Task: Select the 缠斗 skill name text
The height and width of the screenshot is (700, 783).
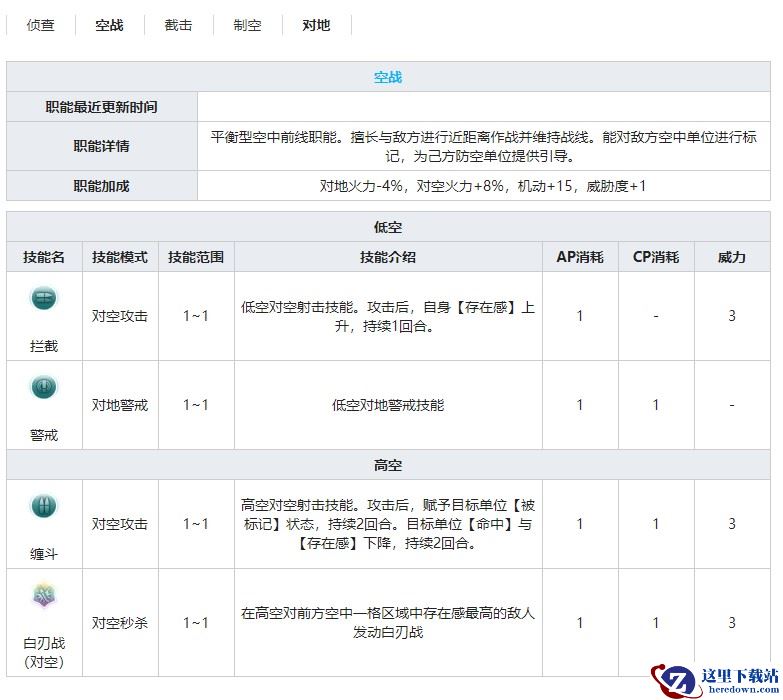Action: point(44,554)
